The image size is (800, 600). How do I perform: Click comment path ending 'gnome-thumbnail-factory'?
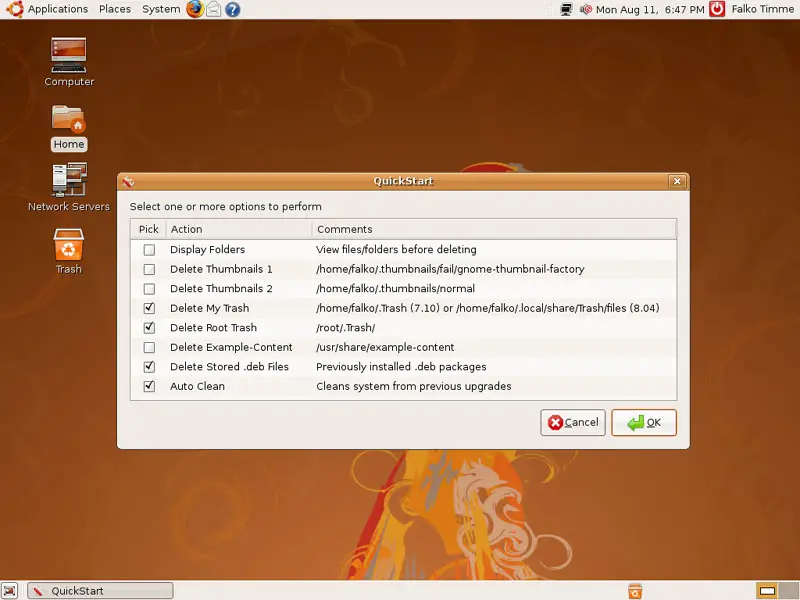(x=451, y=269)
